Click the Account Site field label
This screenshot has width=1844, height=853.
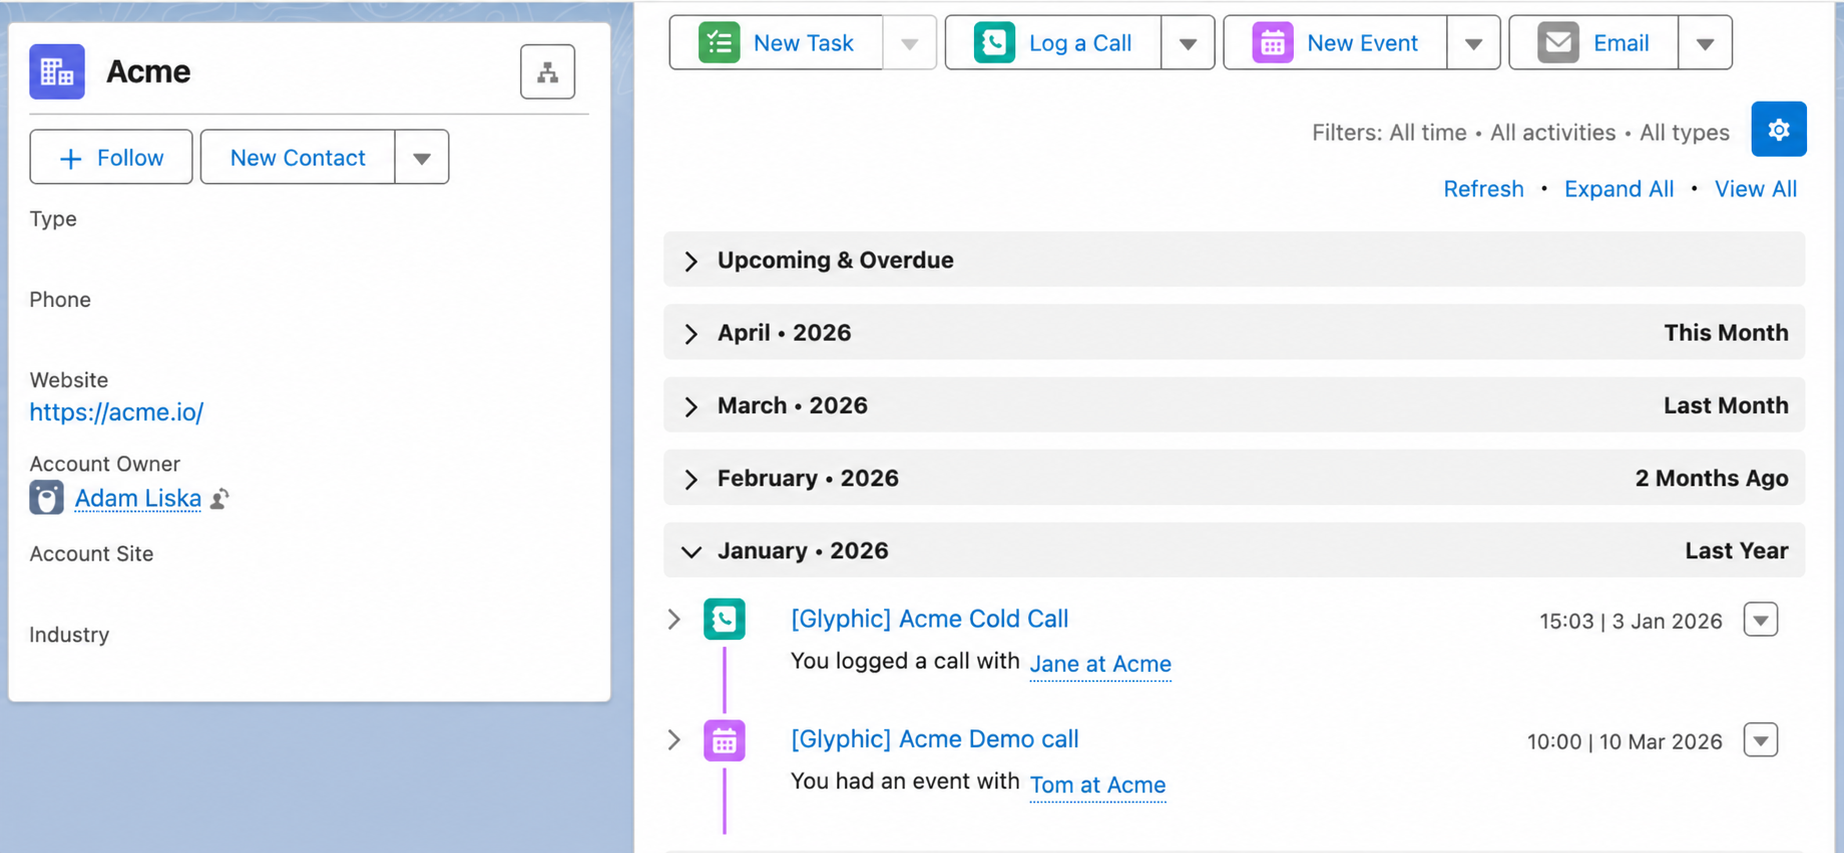coord(91,554)
